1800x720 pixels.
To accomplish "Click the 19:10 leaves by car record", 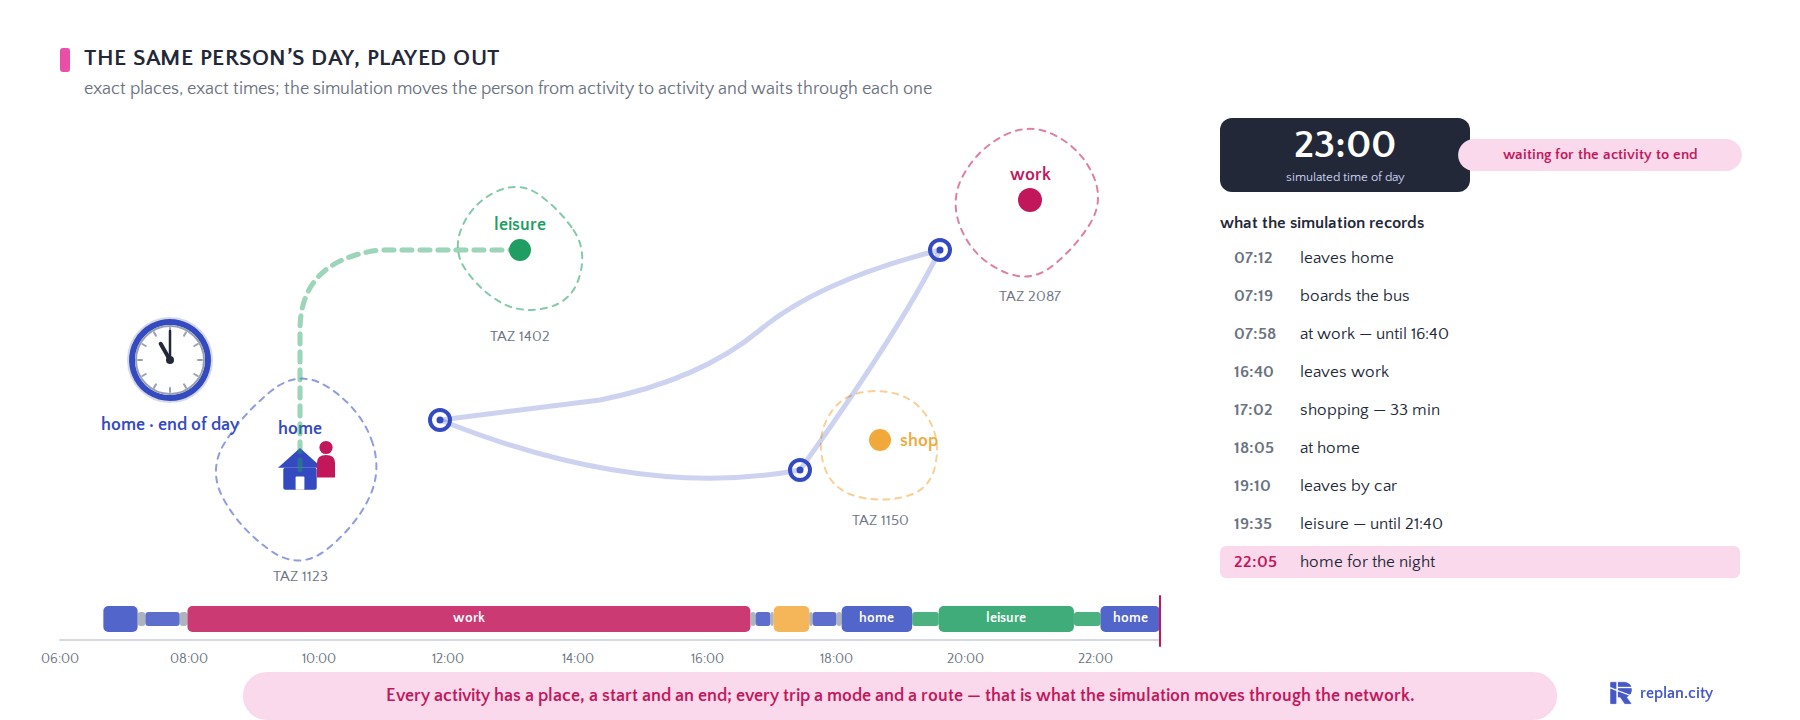I will coord(1480,486).
